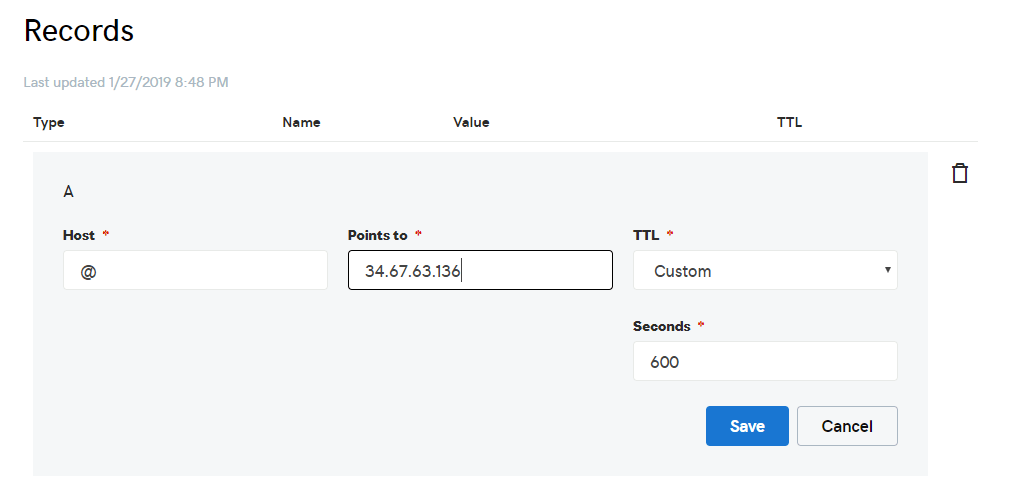Click the Last updated timestamp text
Viewport: 1016px width, 491px height.
click(x=126, y=82)
